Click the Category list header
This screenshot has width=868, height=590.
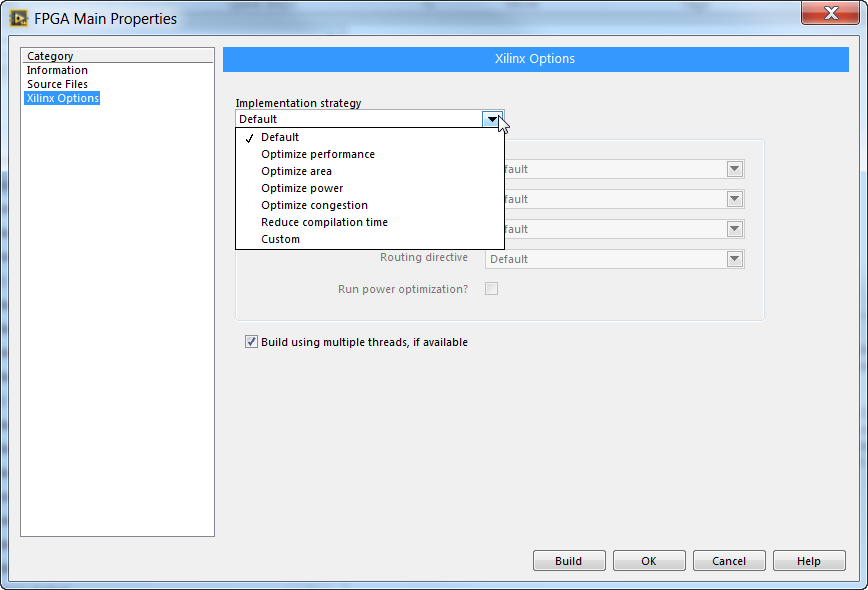(x=117, y=56)
